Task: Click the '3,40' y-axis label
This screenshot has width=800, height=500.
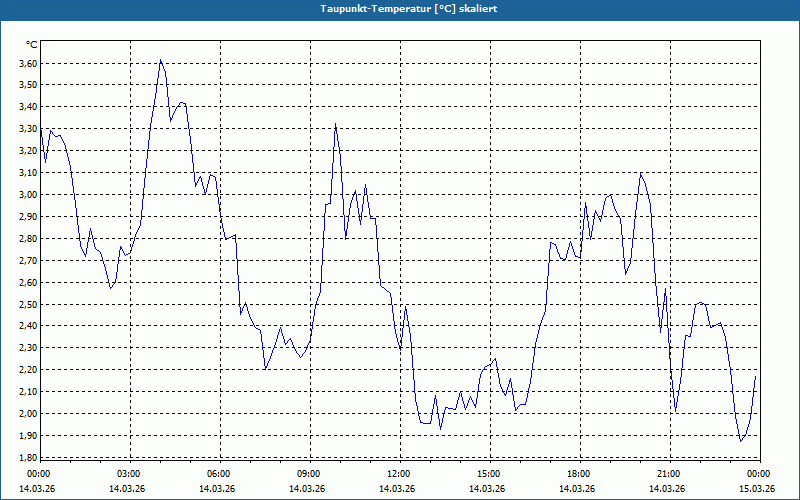Action: point(28,107)
